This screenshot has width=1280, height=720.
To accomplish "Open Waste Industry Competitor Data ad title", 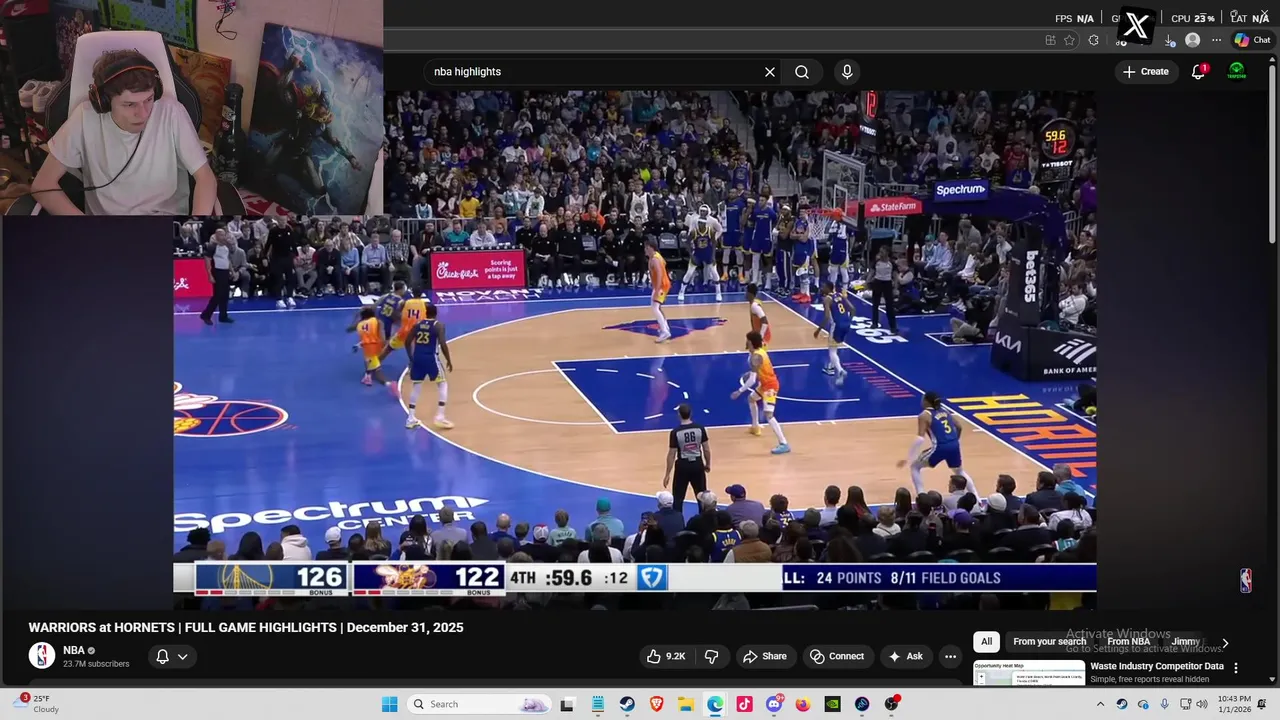I will pyautogui.click(x=1157, y=666).
